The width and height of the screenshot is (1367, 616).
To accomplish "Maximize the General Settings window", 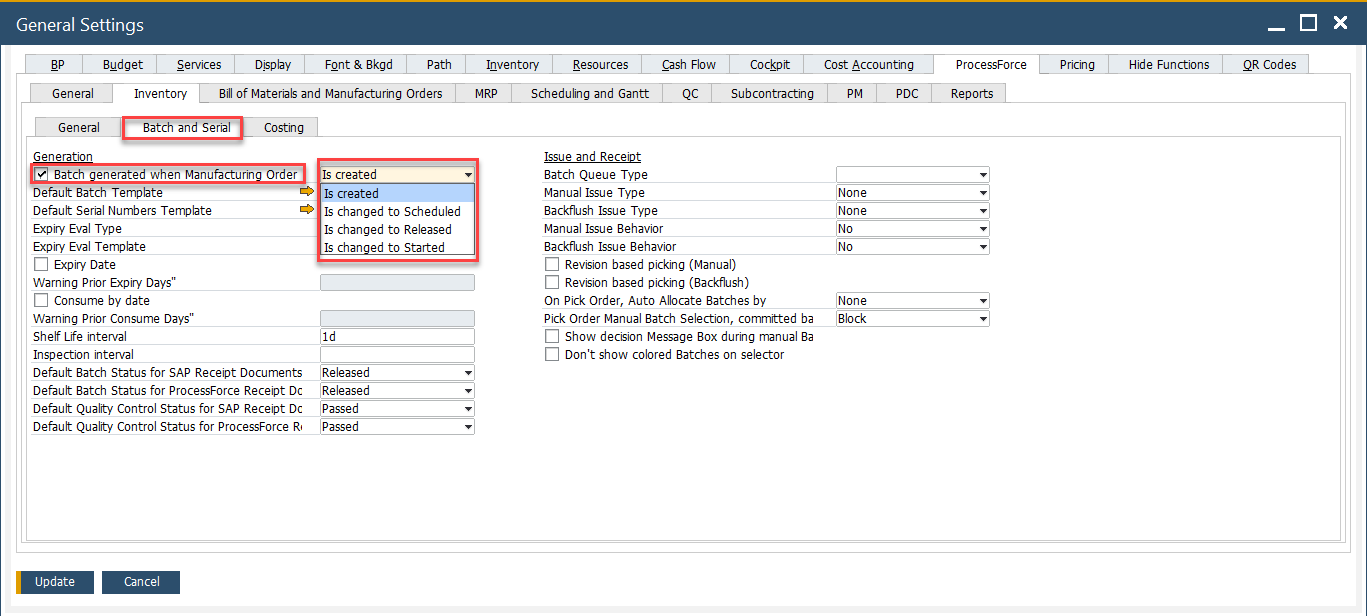I will pyautogui.click(x=1308, y=23).
